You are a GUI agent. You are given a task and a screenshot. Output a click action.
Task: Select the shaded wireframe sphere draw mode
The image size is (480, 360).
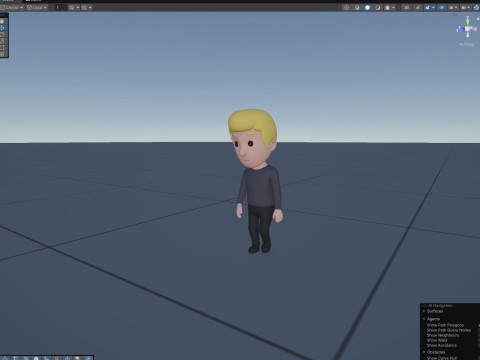357,7
